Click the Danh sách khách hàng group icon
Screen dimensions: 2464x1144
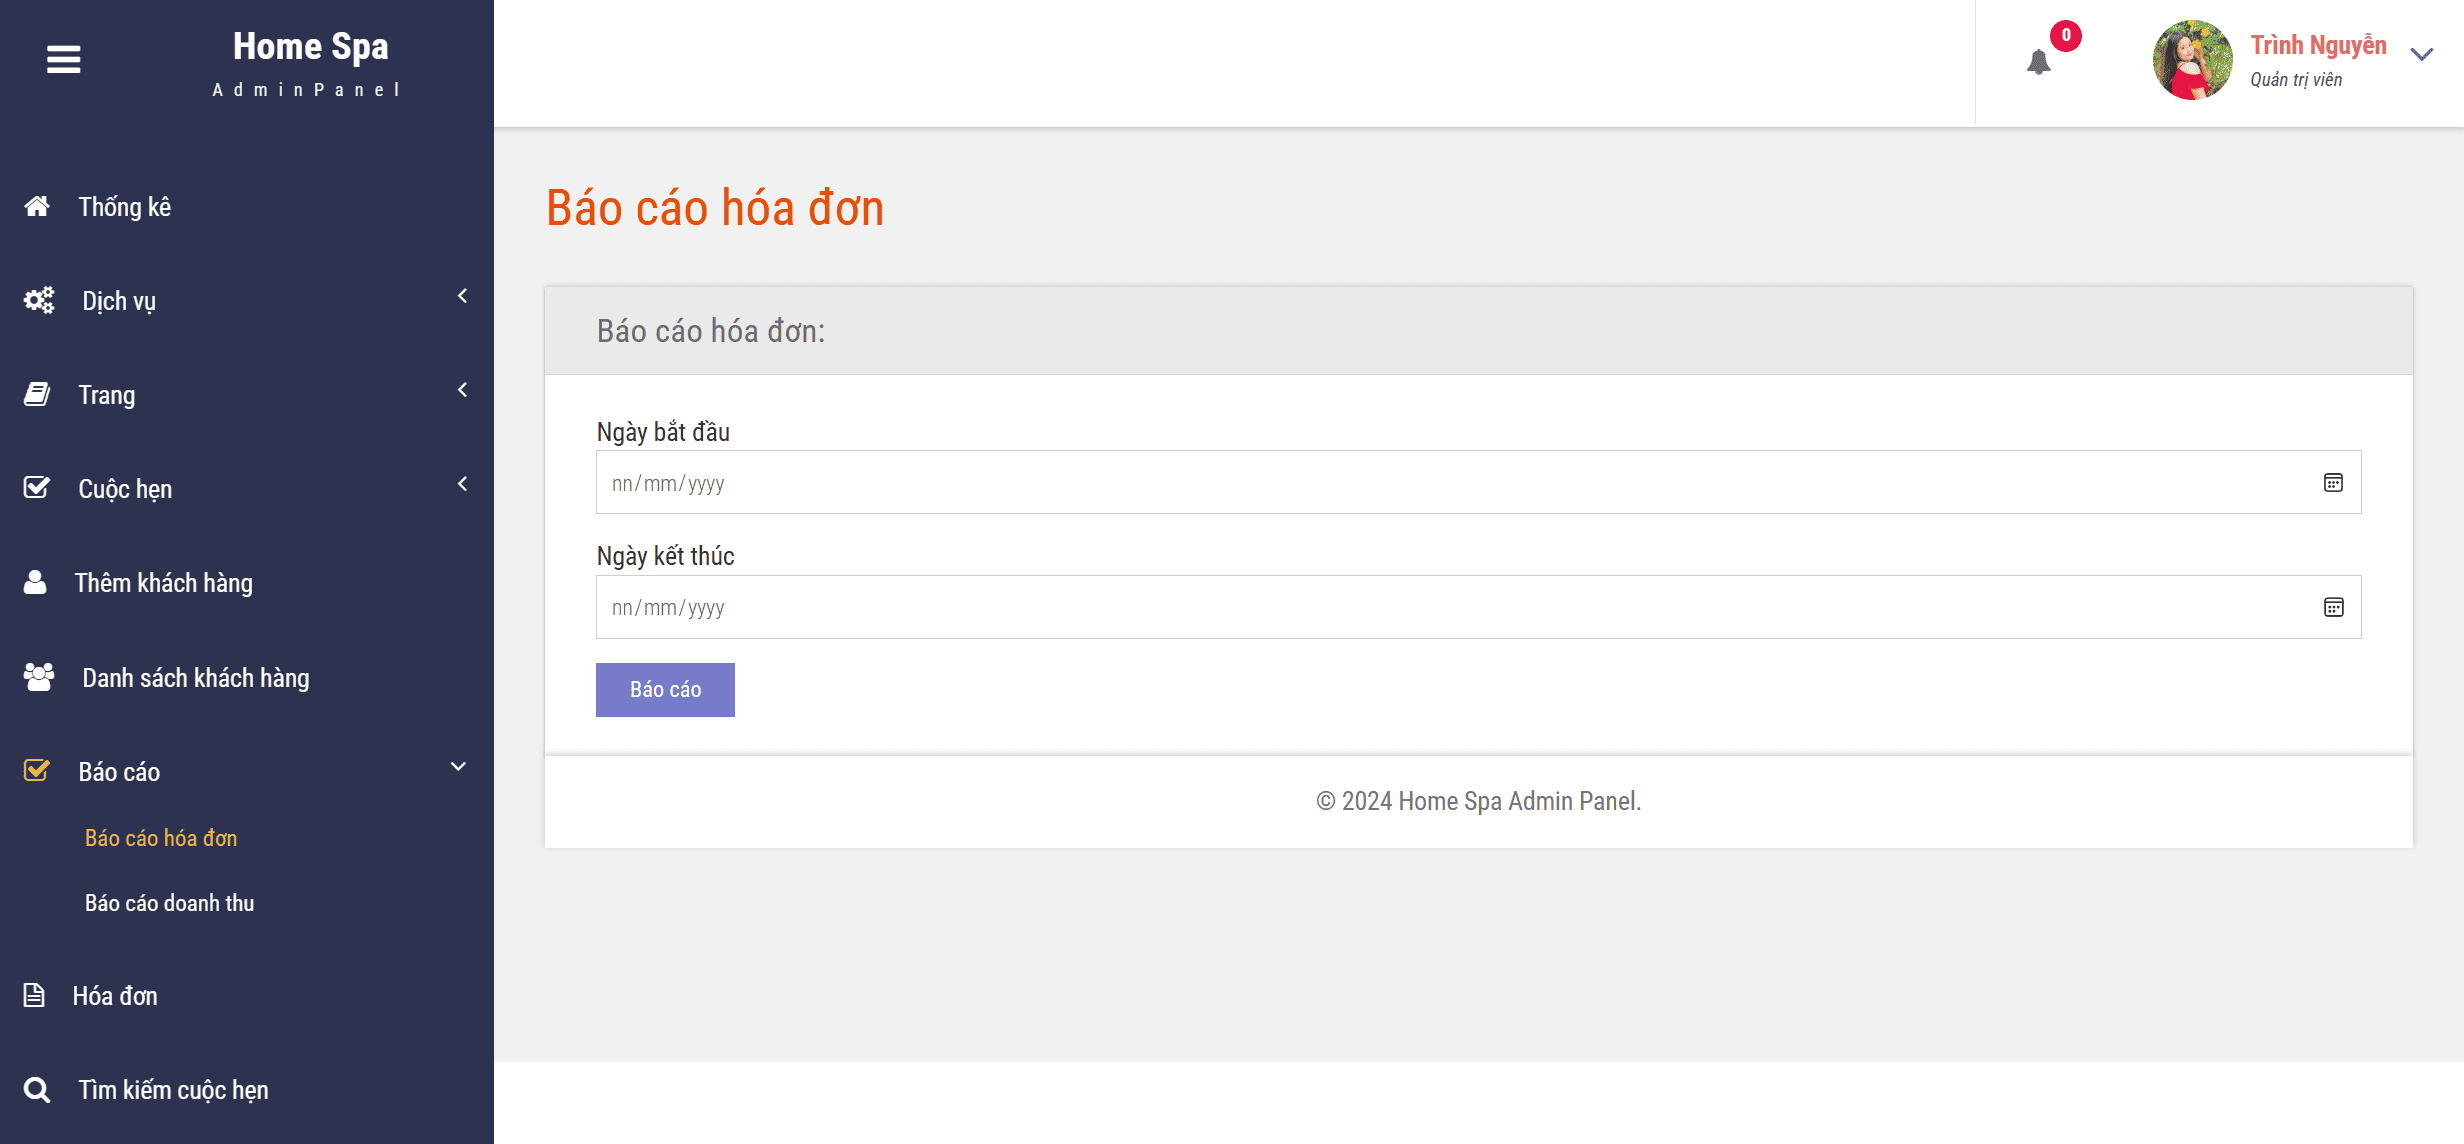tap(39, 677)
